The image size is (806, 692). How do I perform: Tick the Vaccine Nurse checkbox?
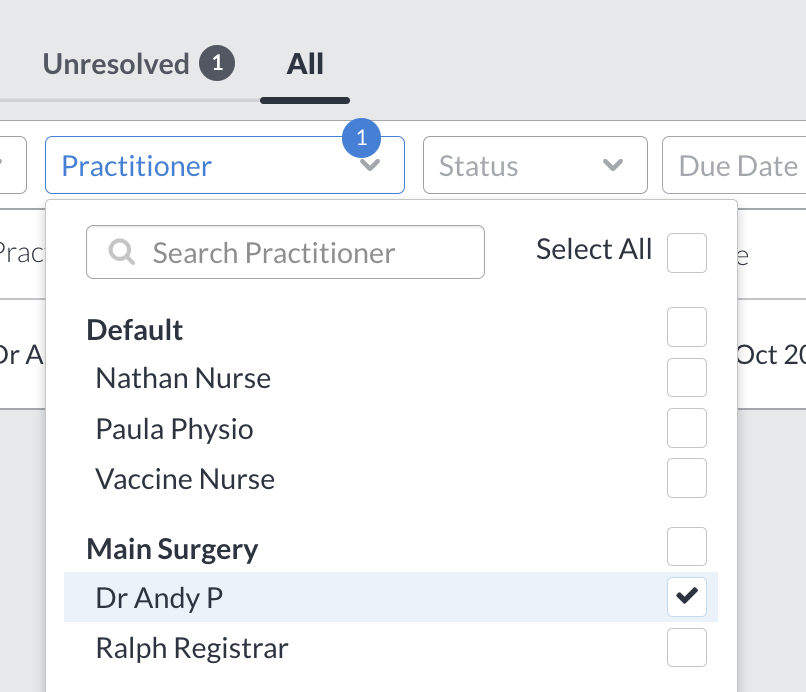click(x=687, y=478)
